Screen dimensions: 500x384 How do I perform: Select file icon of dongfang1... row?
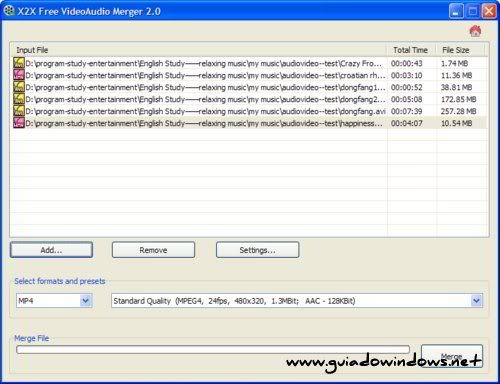pos(19,87)
